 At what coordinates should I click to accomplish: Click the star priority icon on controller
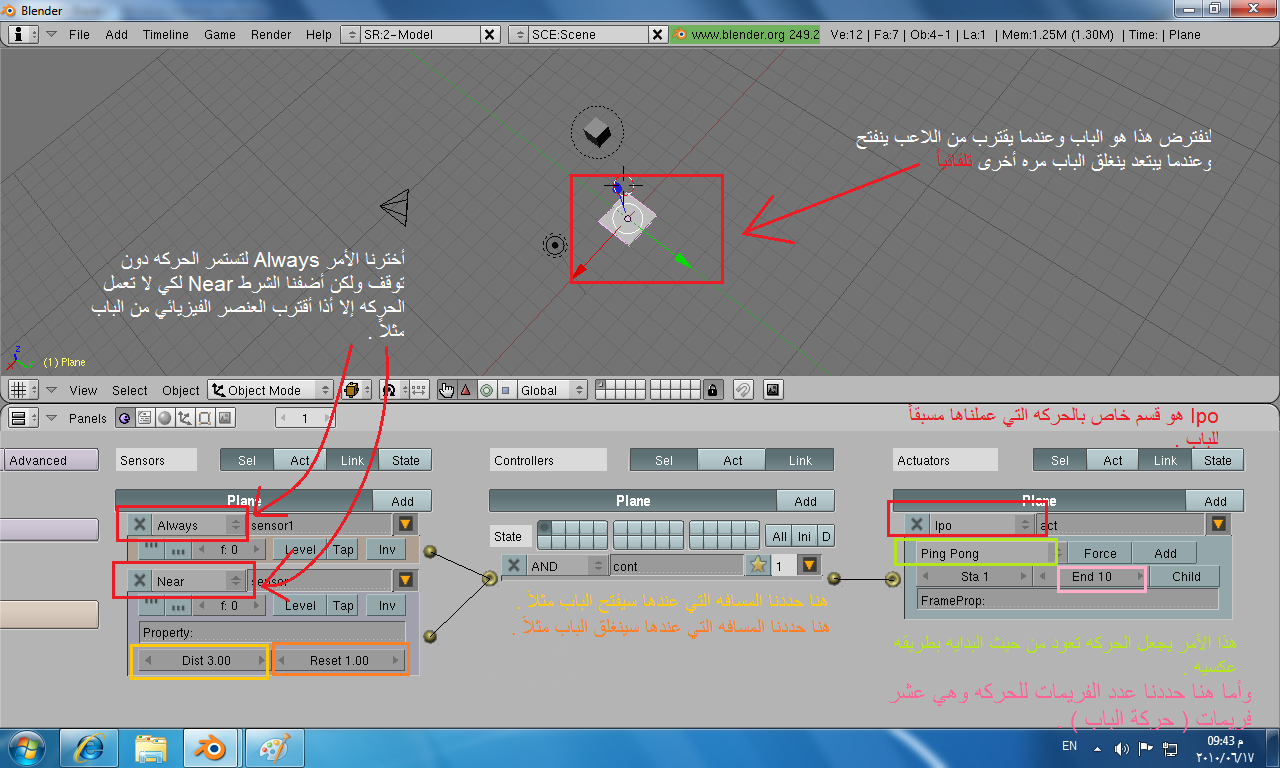tap(758, 566)
